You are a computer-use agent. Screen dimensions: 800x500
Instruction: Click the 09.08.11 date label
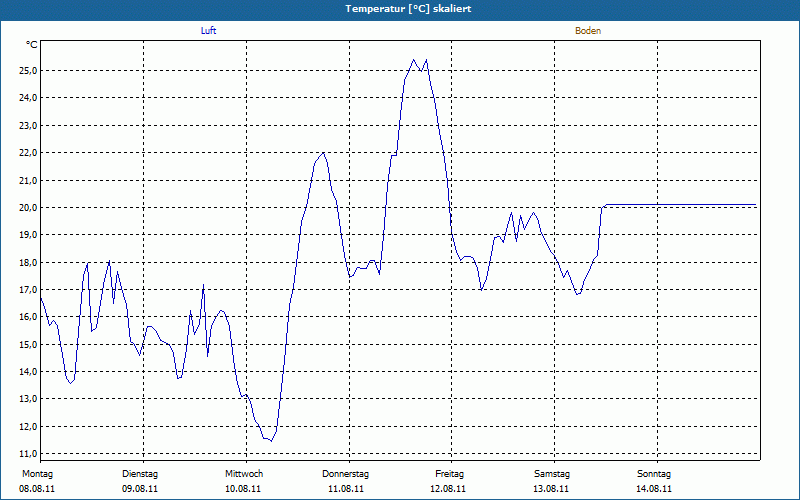pyautogui.click(x=140, y=489)
